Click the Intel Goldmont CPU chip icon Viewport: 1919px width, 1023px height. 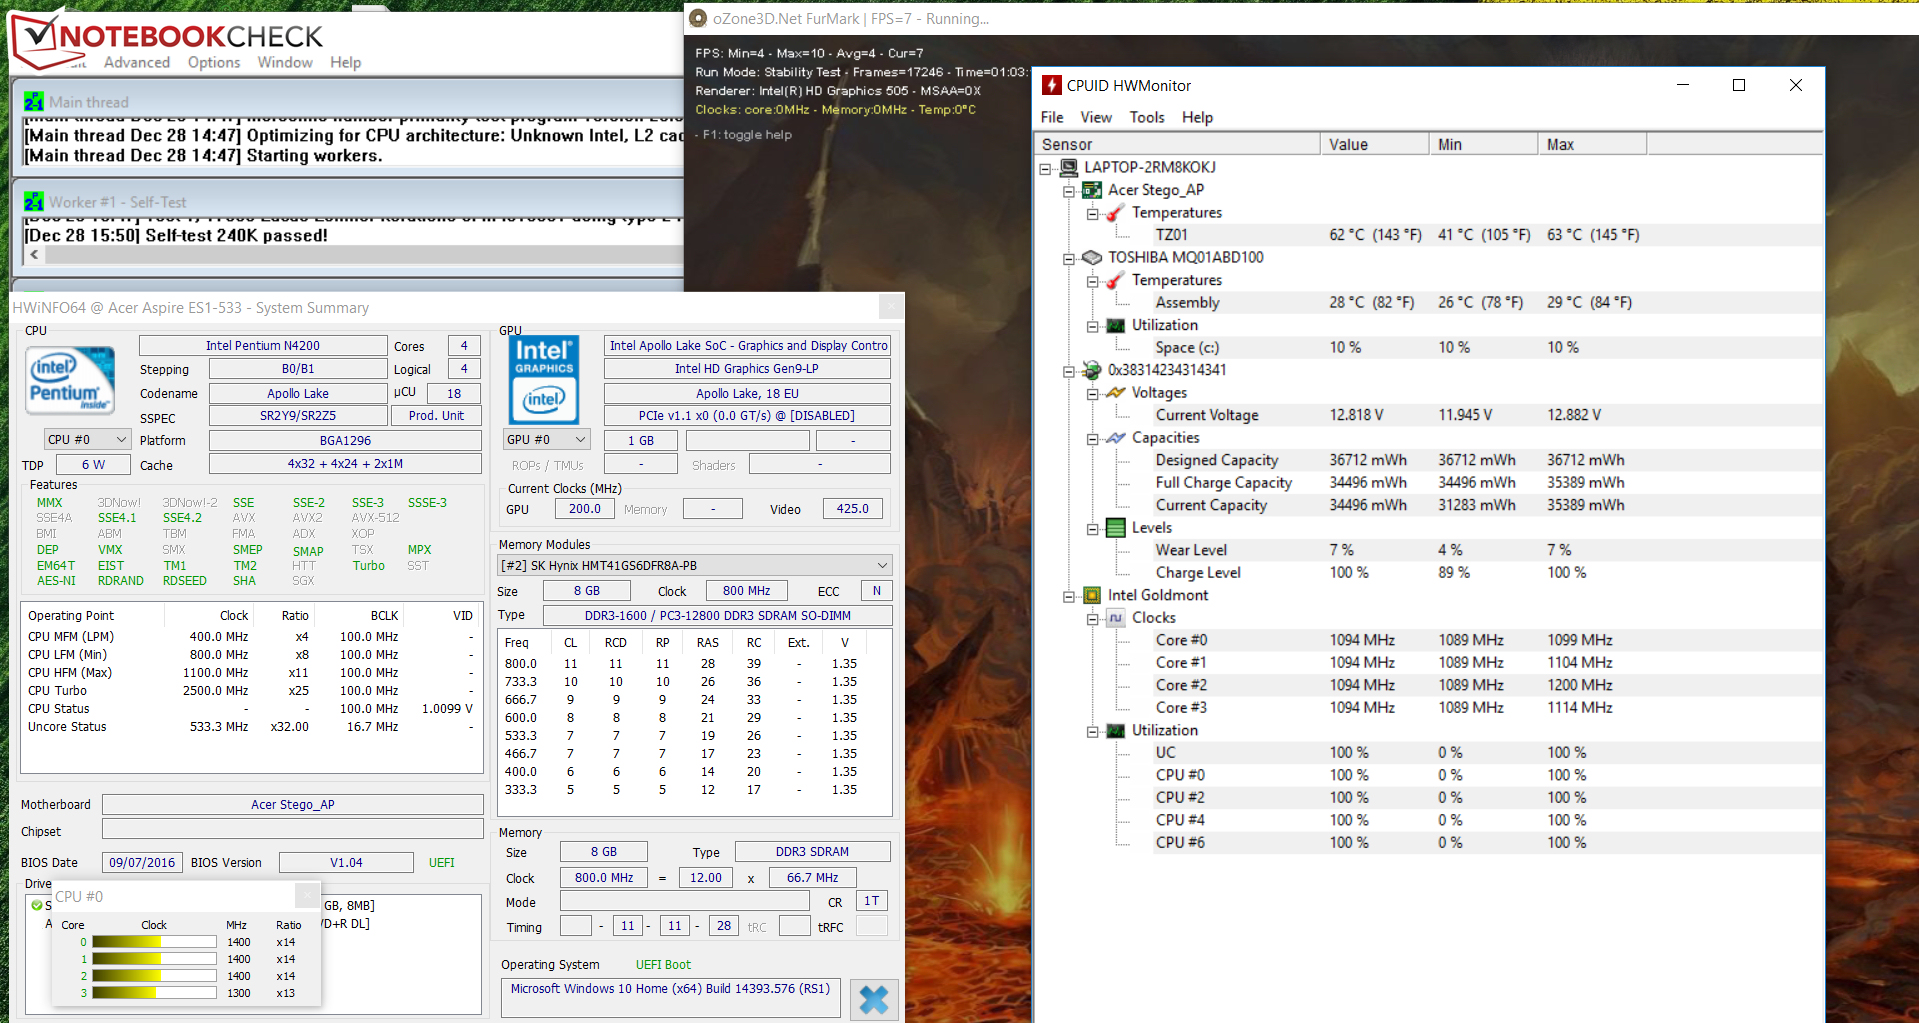point(1092,595)
